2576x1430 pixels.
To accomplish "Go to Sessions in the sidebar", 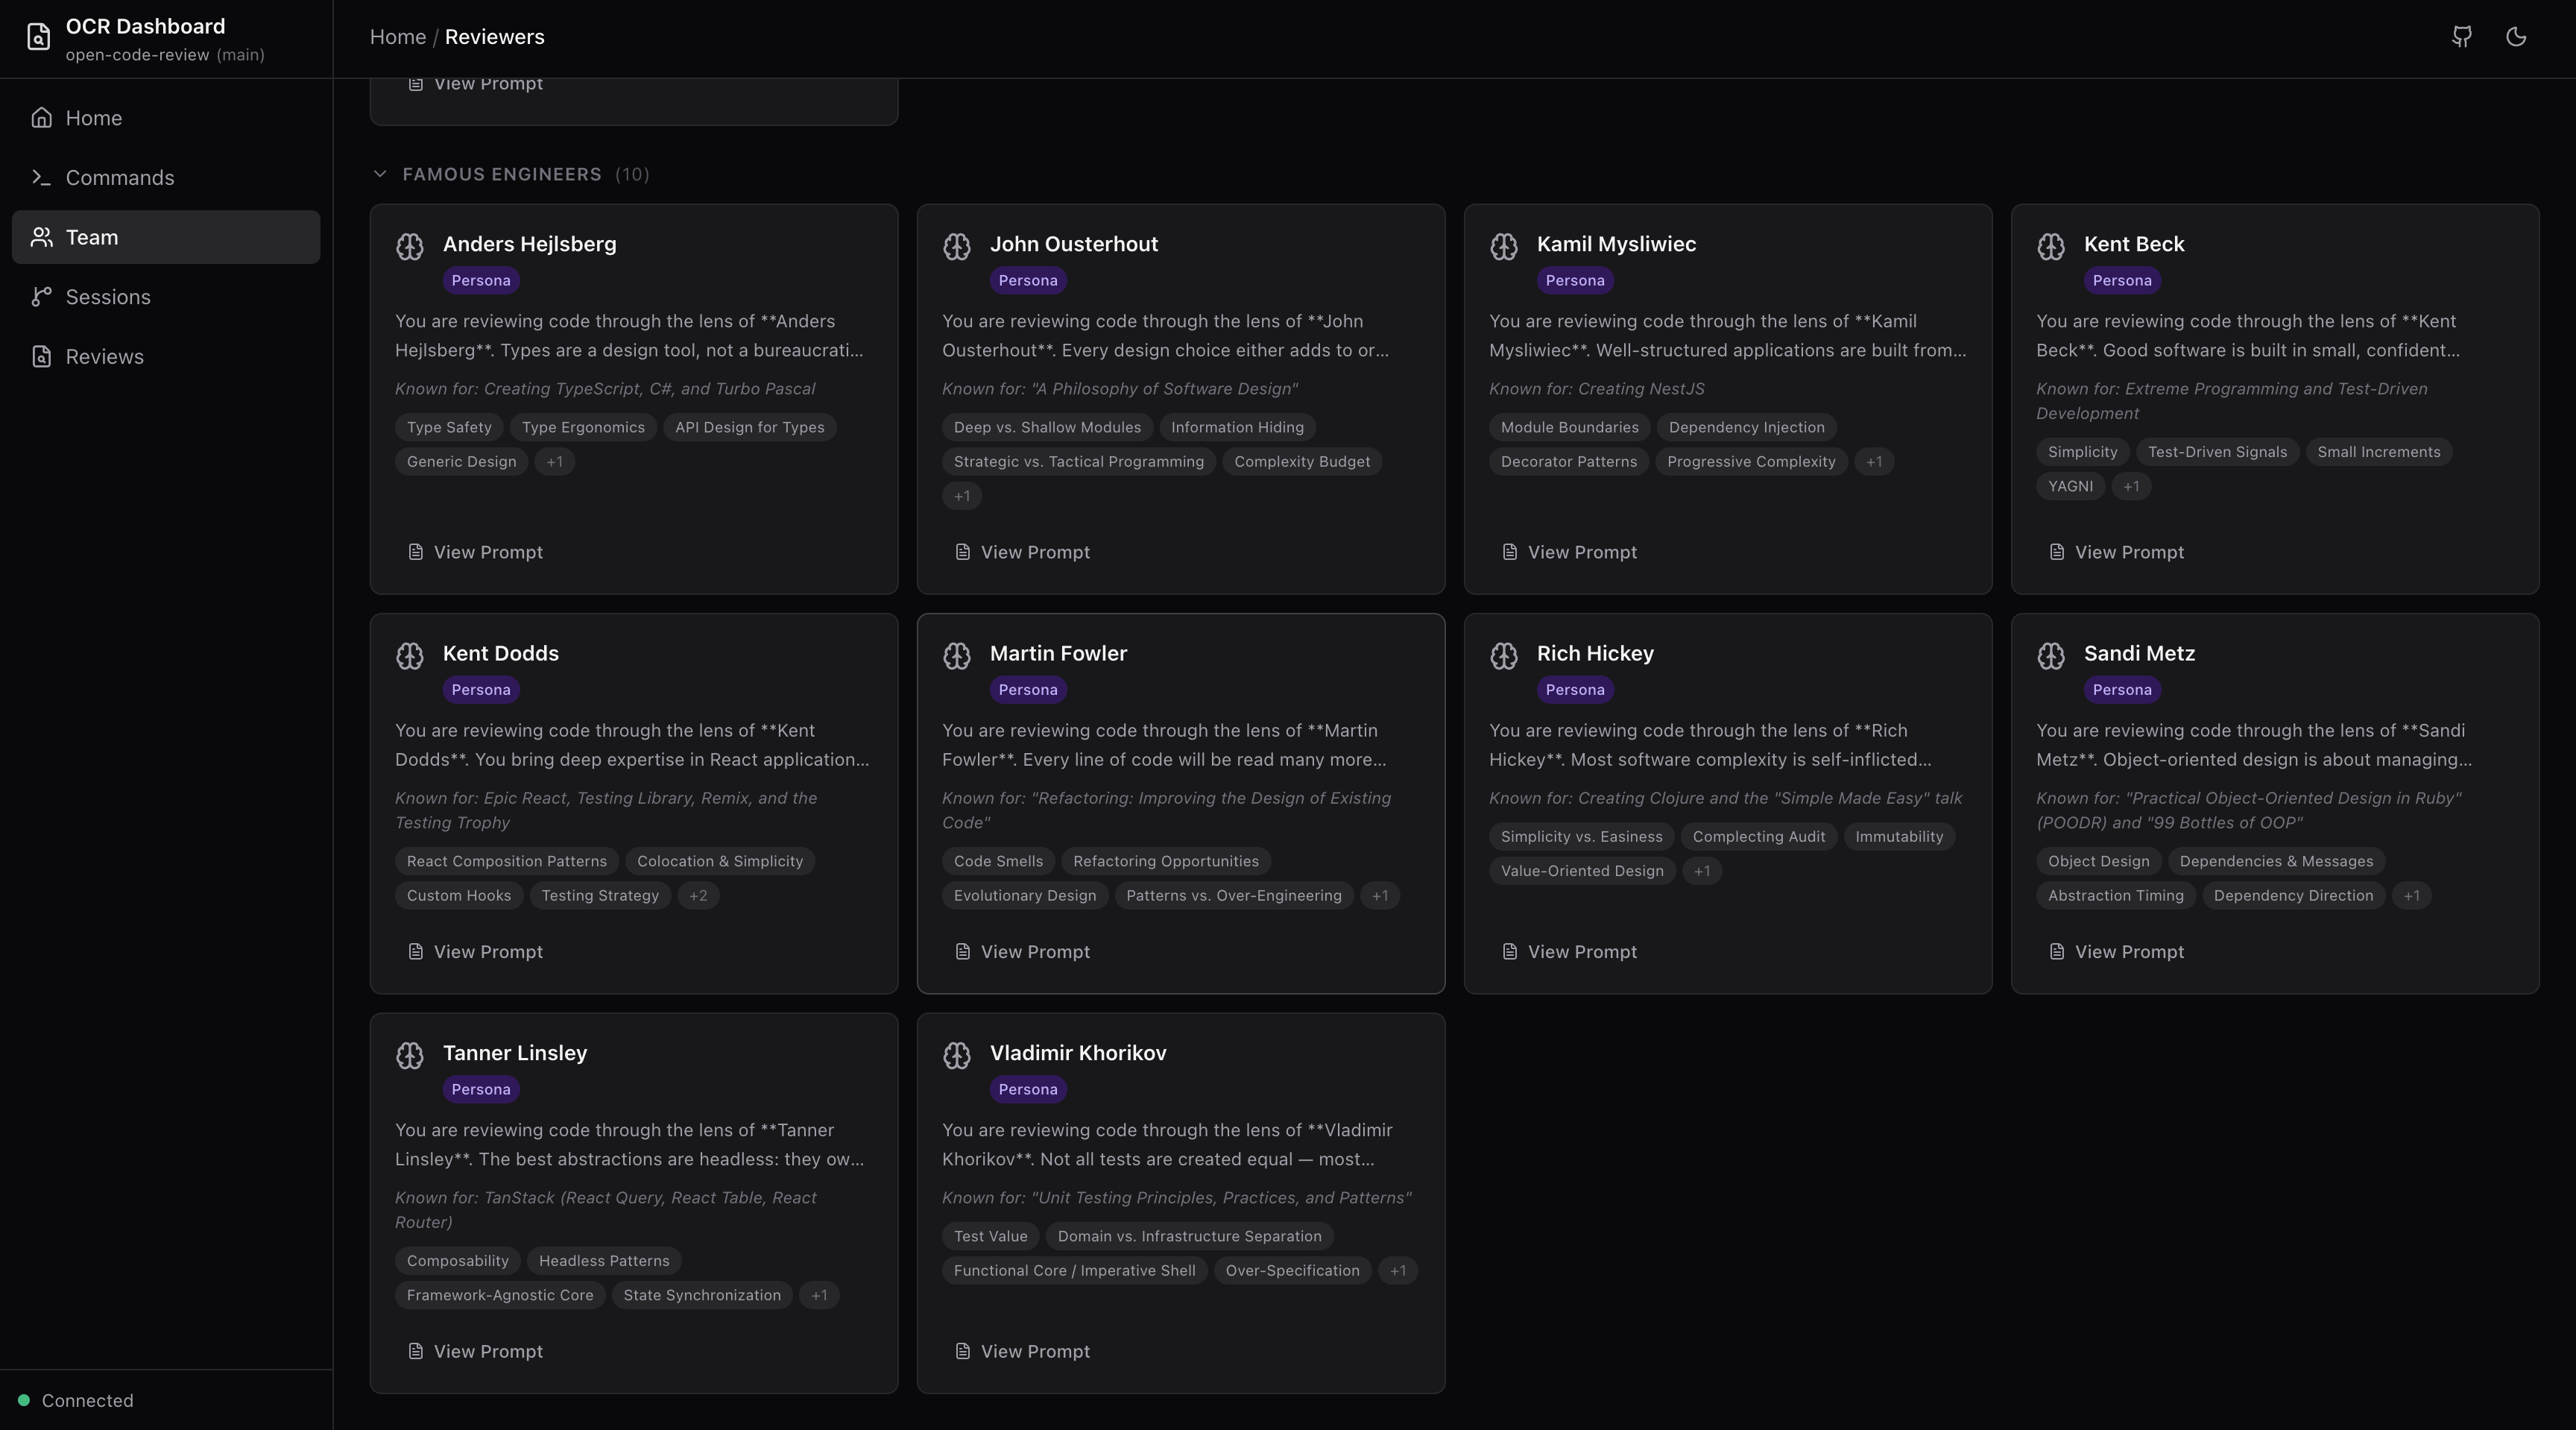I will click(108, 297).
